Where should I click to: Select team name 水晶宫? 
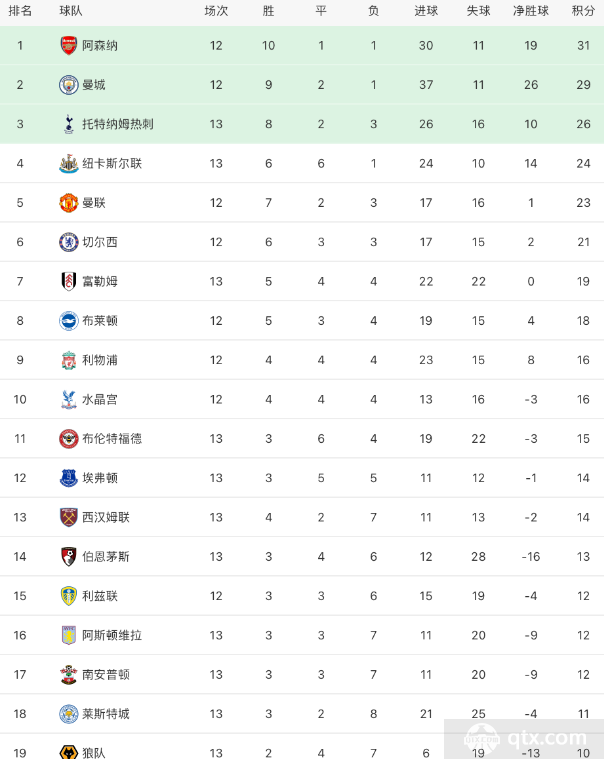[100, 399]
